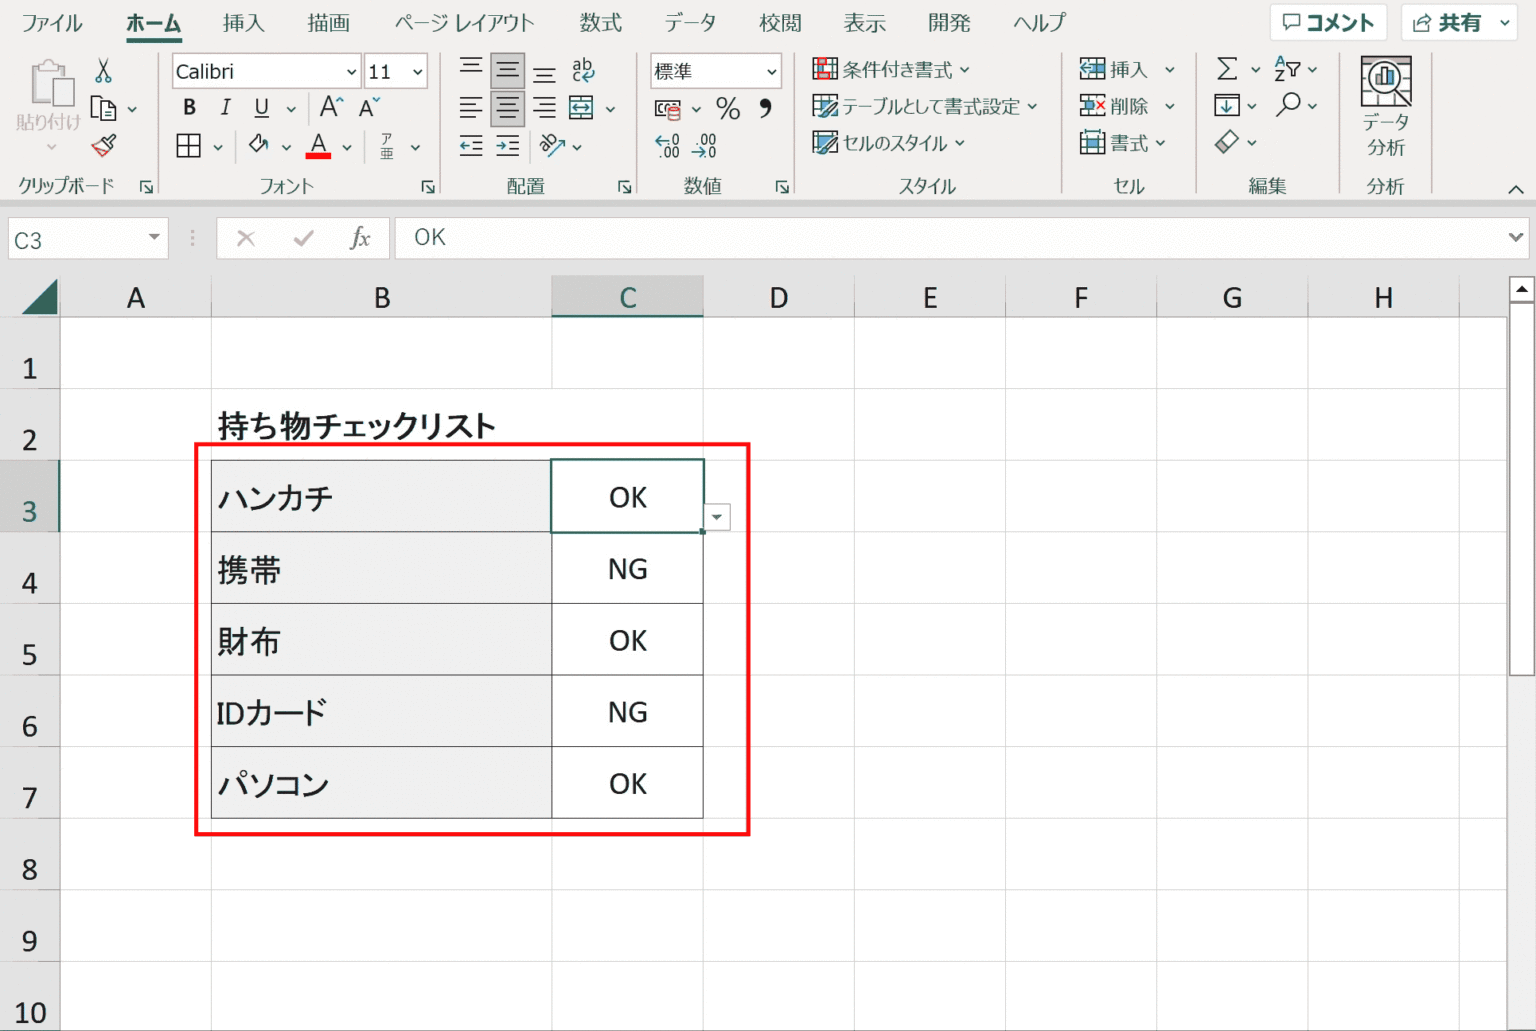
Task: Apply percent style formatting
Action: coord(728,110)
